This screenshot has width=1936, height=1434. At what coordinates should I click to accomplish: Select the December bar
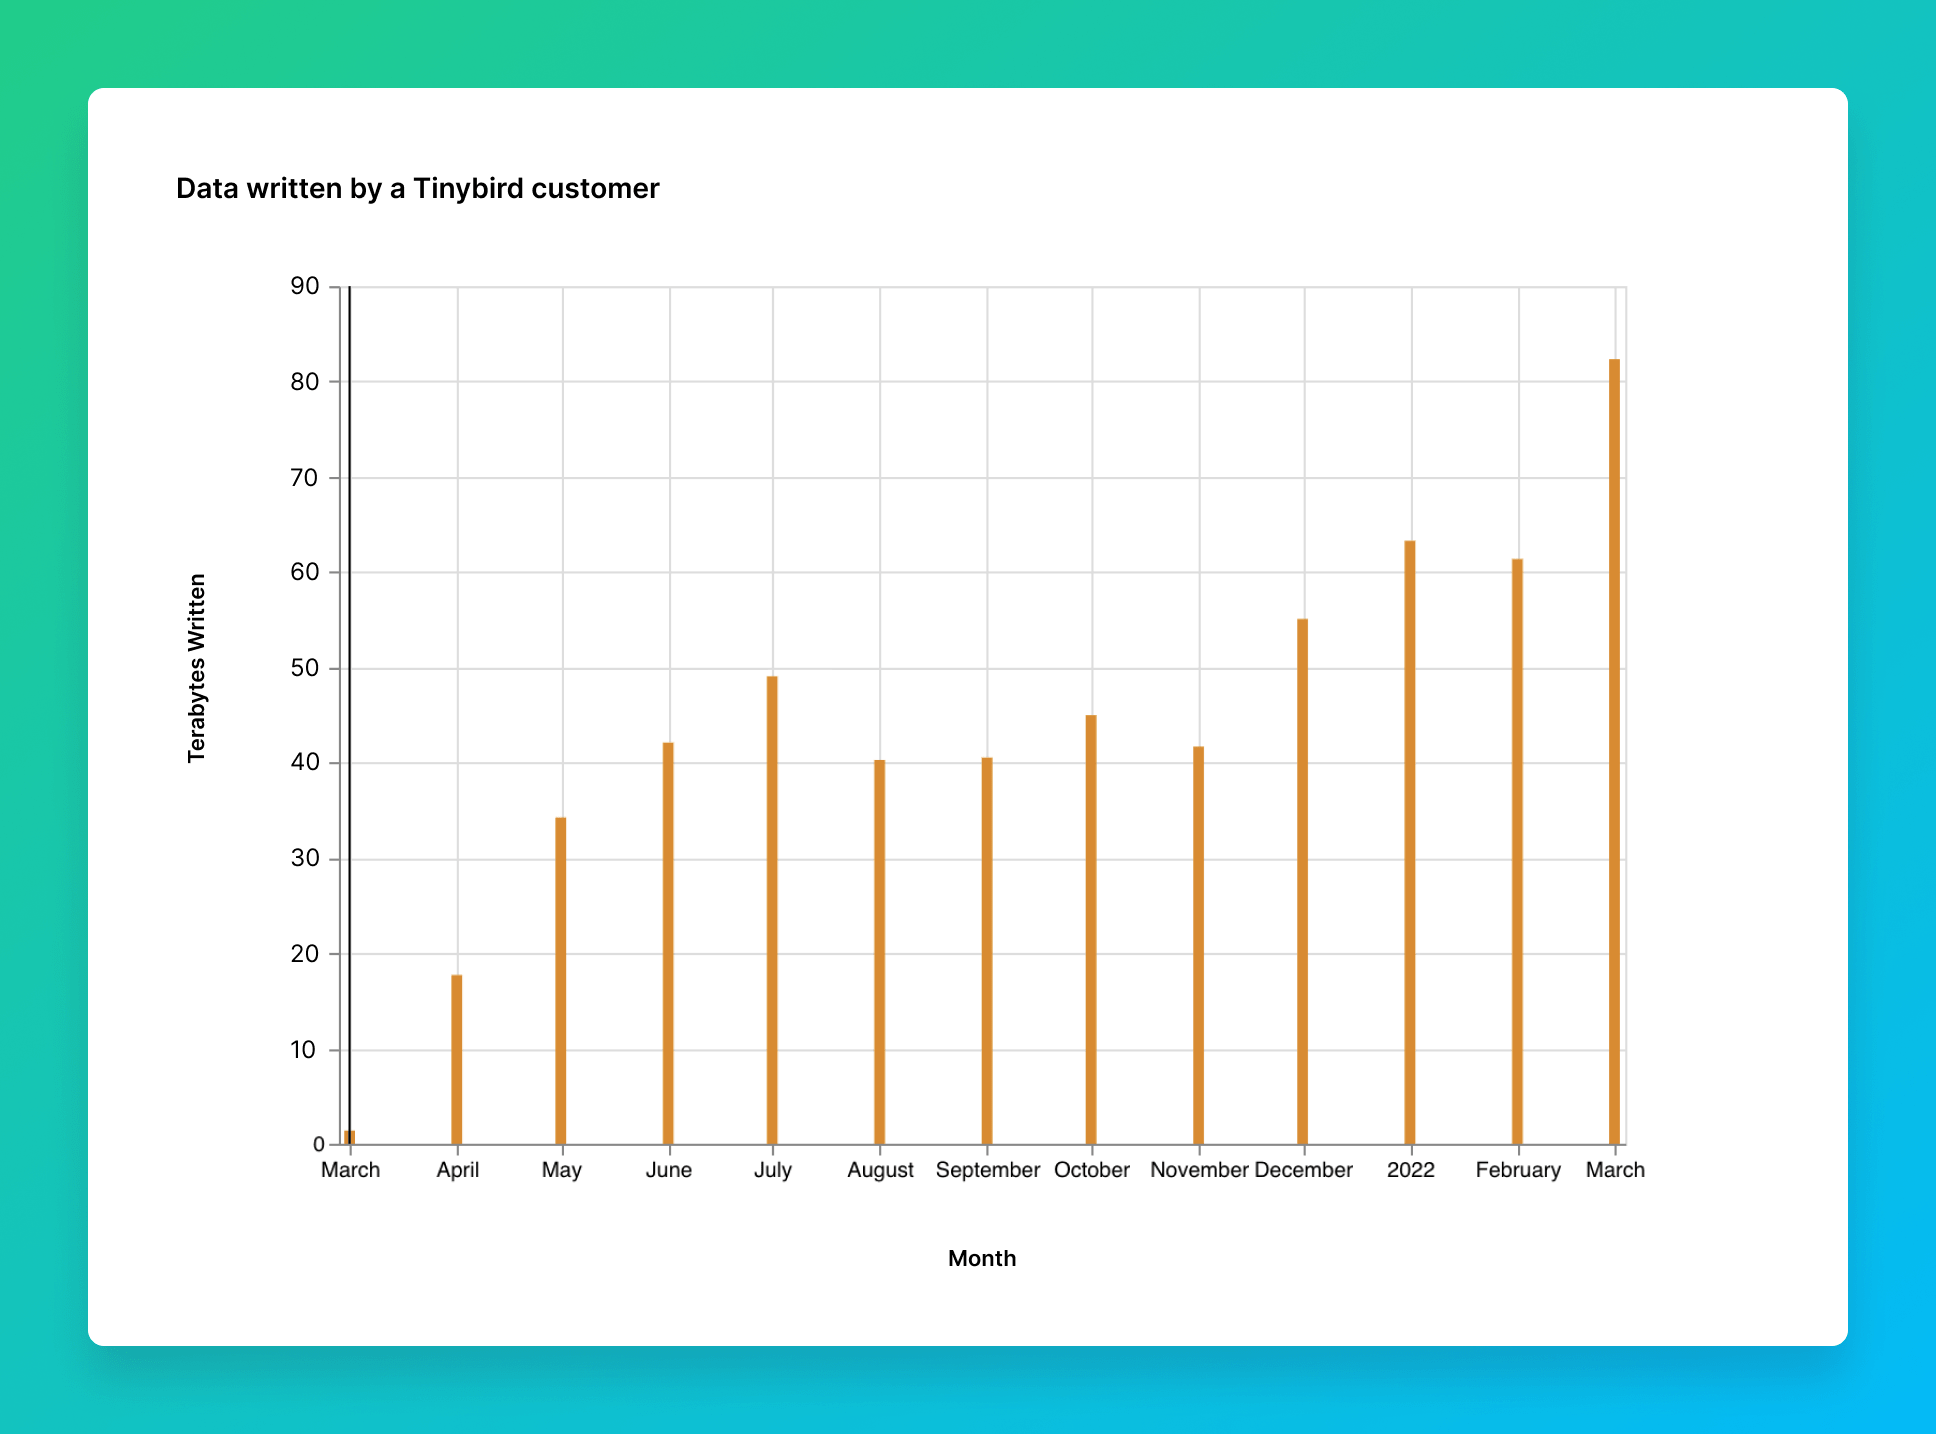coord(1303,881)
